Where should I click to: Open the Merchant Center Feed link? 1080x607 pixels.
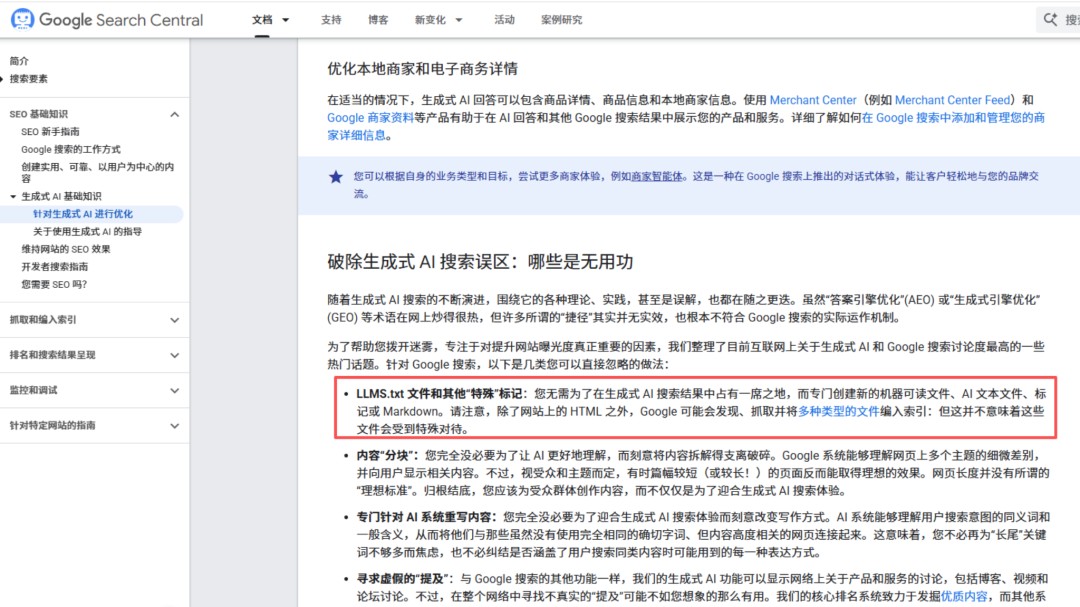[953, 100]
